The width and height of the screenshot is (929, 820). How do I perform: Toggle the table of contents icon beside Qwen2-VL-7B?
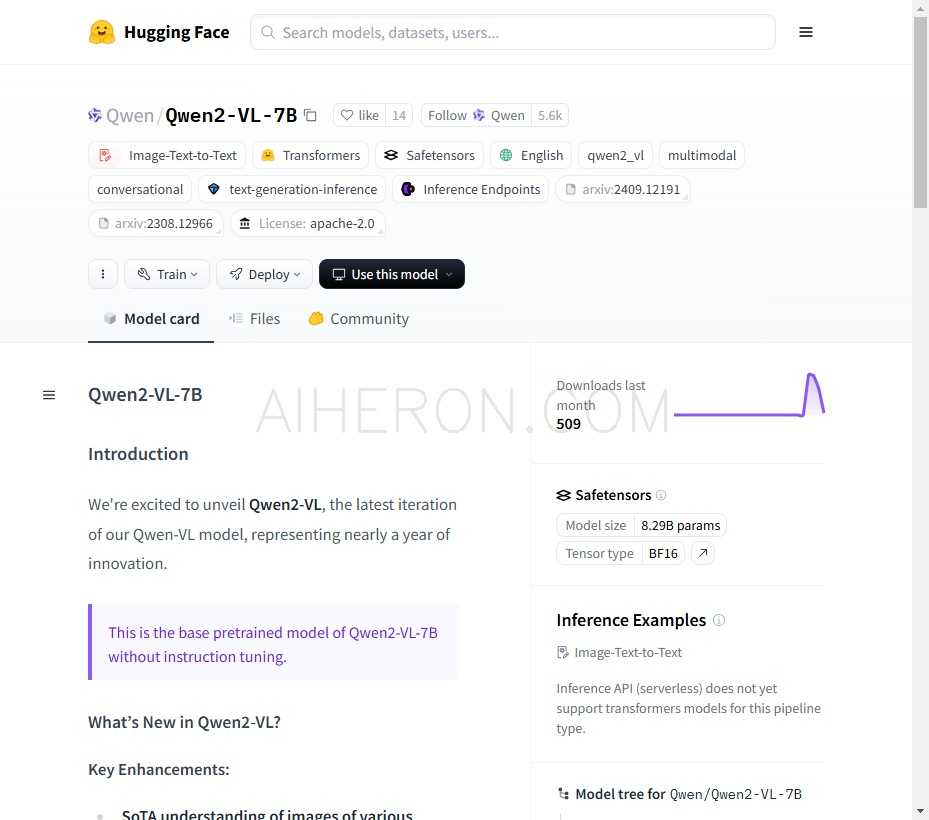(49, 395)
